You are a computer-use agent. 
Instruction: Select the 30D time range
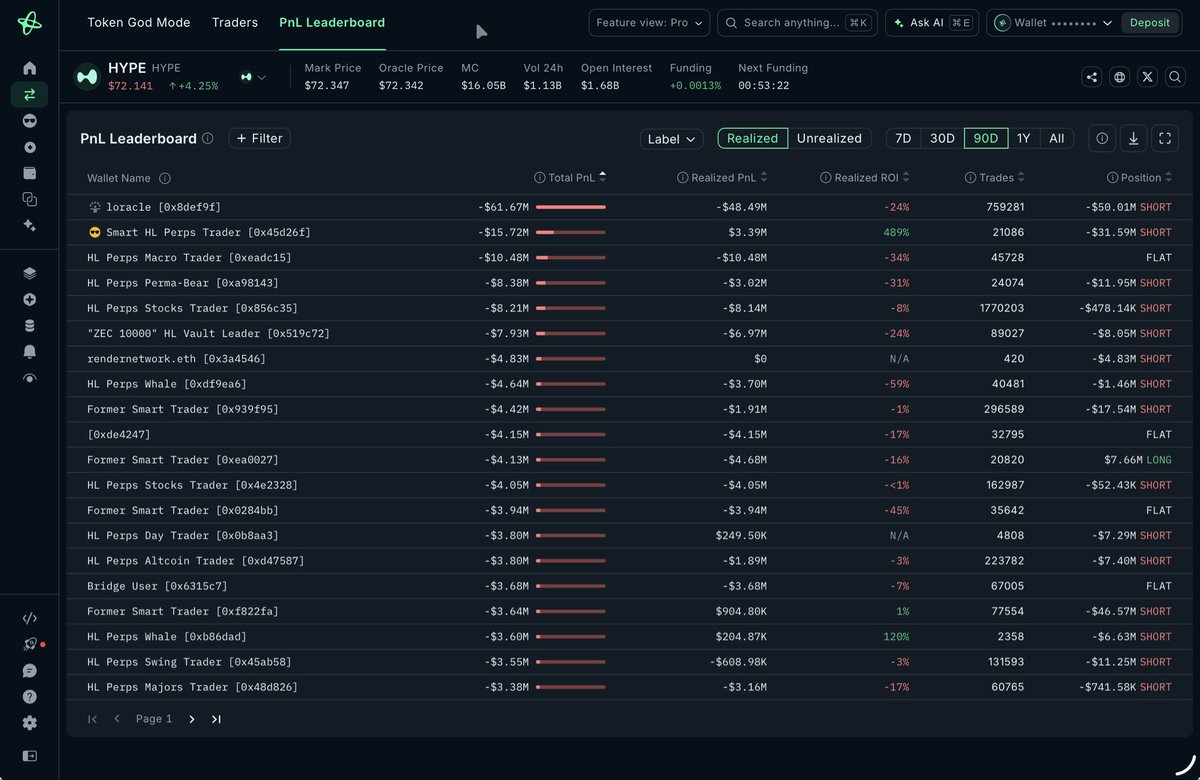point(942,139)
